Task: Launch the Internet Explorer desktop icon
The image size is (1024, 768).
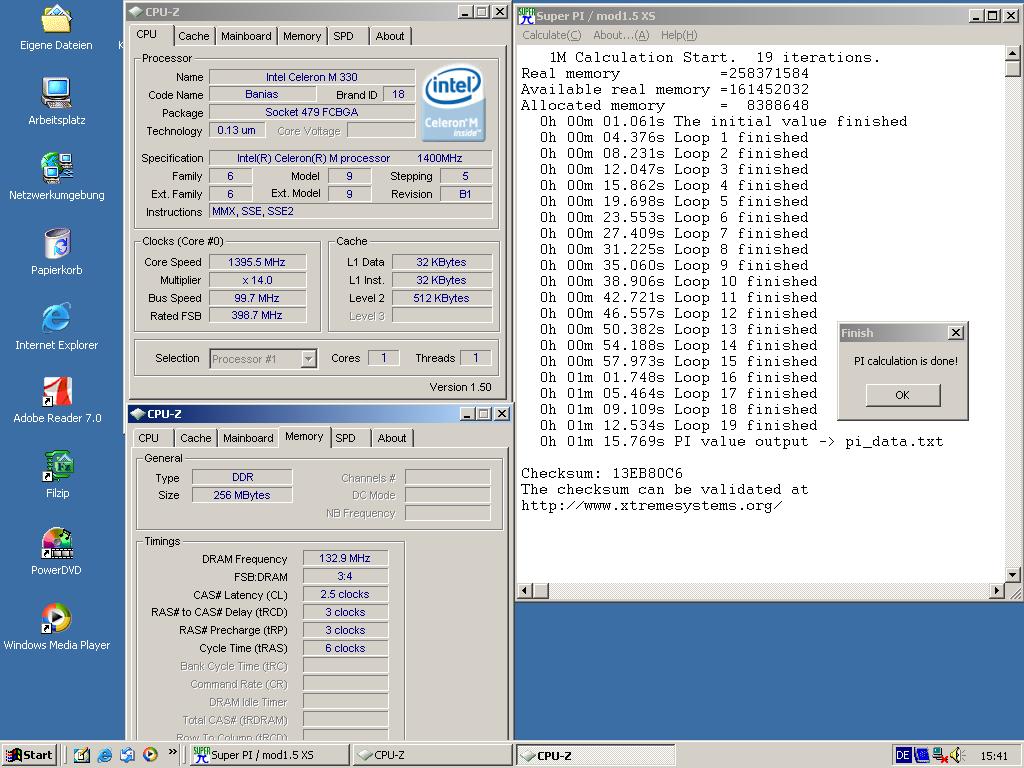Action: point(56,318)
